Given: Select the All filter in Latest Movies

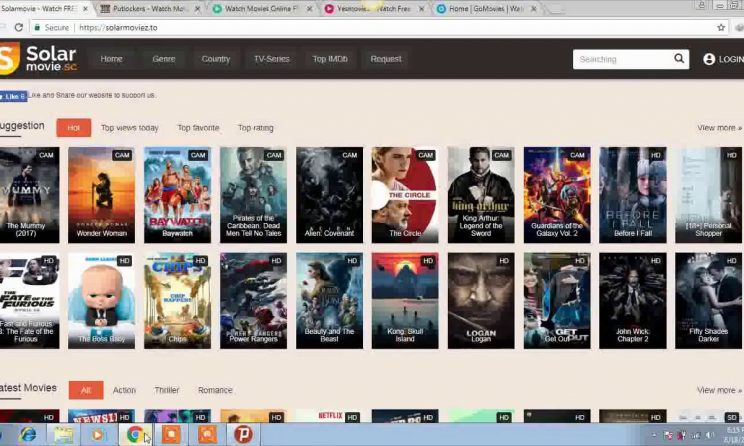Looking at the screenshot, I should point(86,390).
